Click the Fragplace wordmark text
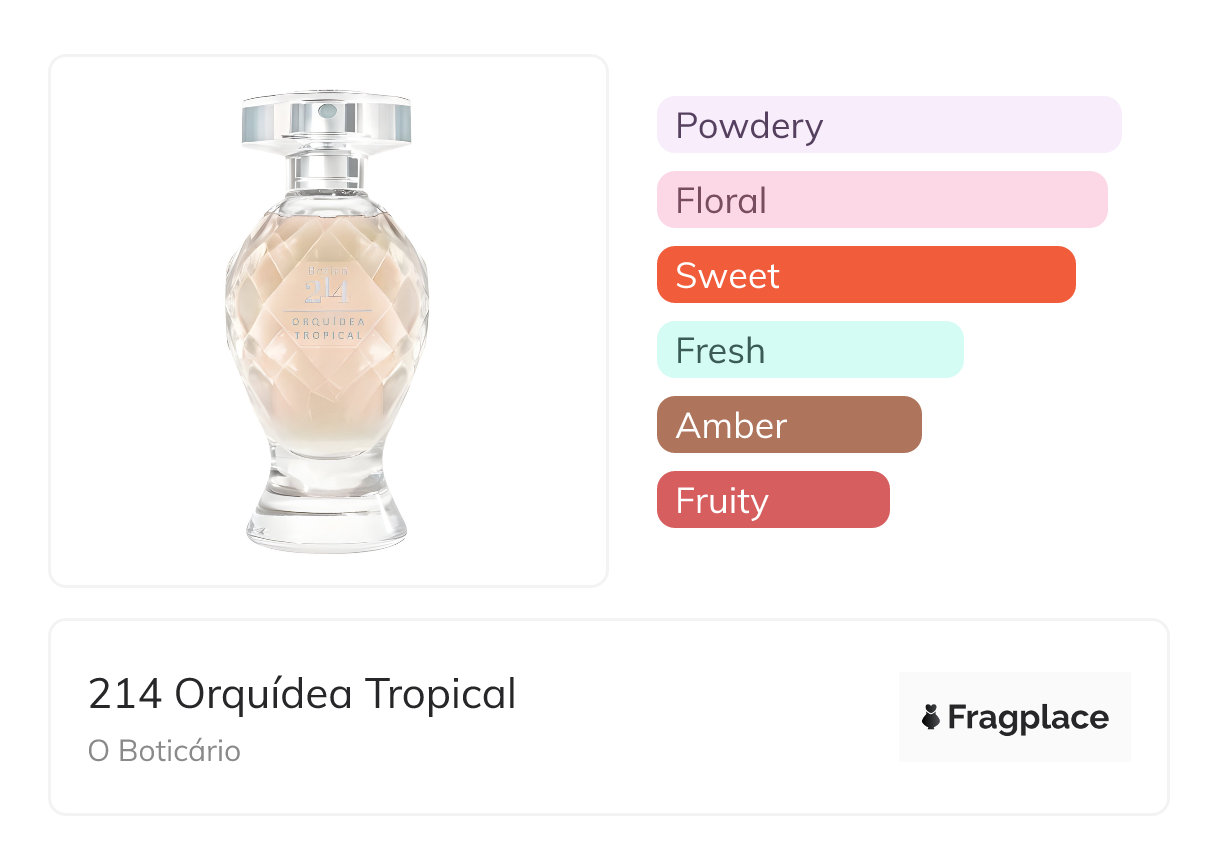 click(1028, 718)
